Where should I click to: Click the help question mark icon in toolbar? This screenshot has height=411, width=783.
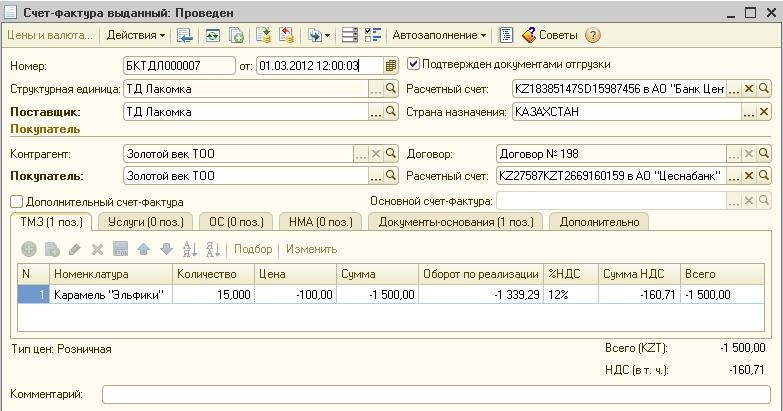coord(593,35)
